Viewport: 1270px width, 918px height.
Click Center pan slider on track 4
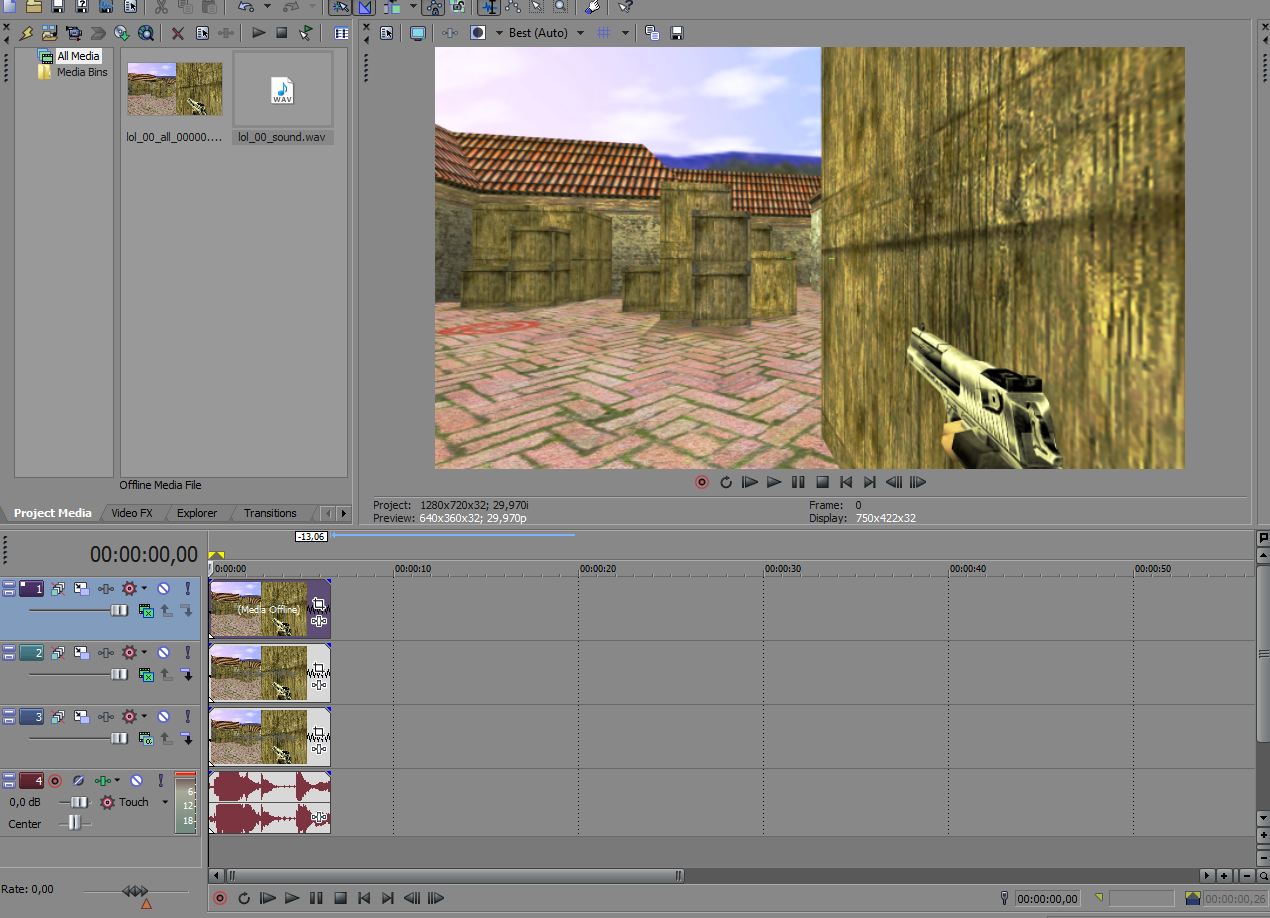point(73,824)
